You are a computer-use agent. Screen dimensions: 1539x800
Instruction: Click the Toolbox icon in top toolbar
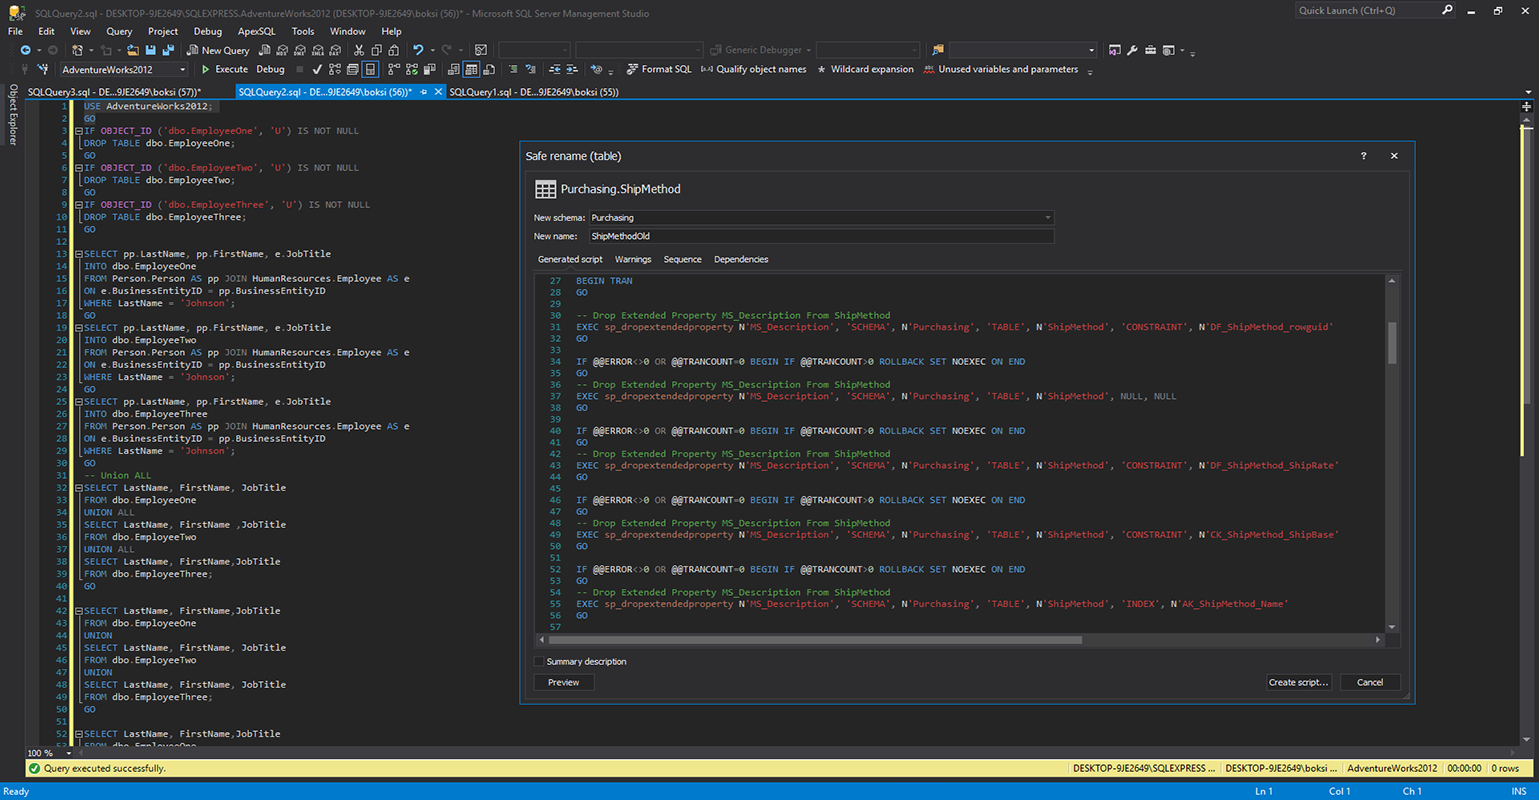pos(1150,50)
